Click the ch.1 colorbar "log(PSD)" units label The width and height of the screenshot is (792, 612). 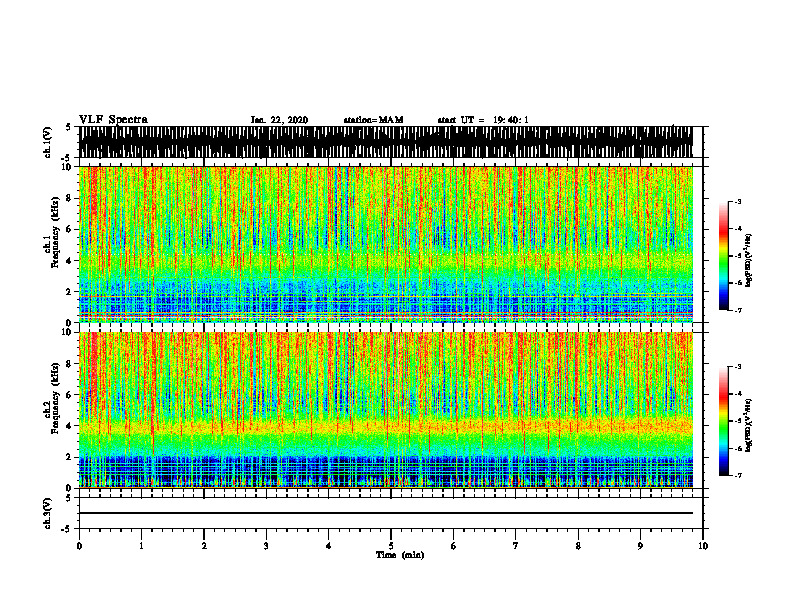click(x=749, y=261)
